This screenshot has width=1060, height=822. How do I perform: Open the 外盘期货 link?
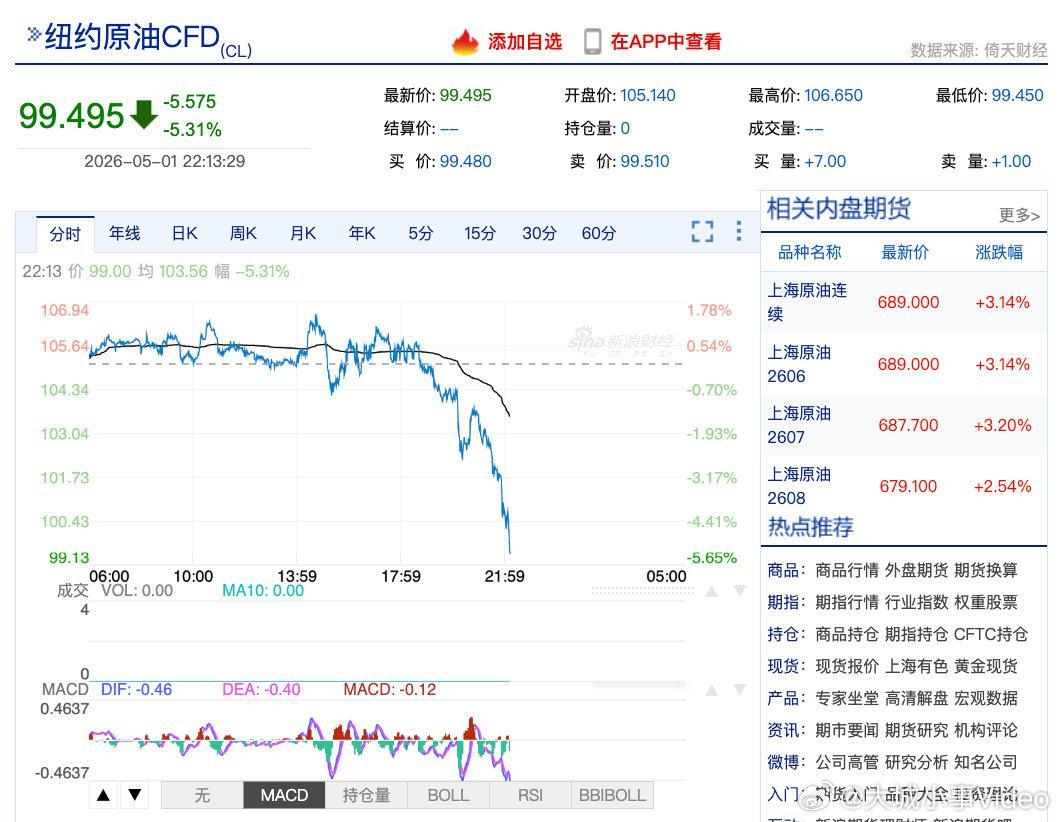pos(916,571)
